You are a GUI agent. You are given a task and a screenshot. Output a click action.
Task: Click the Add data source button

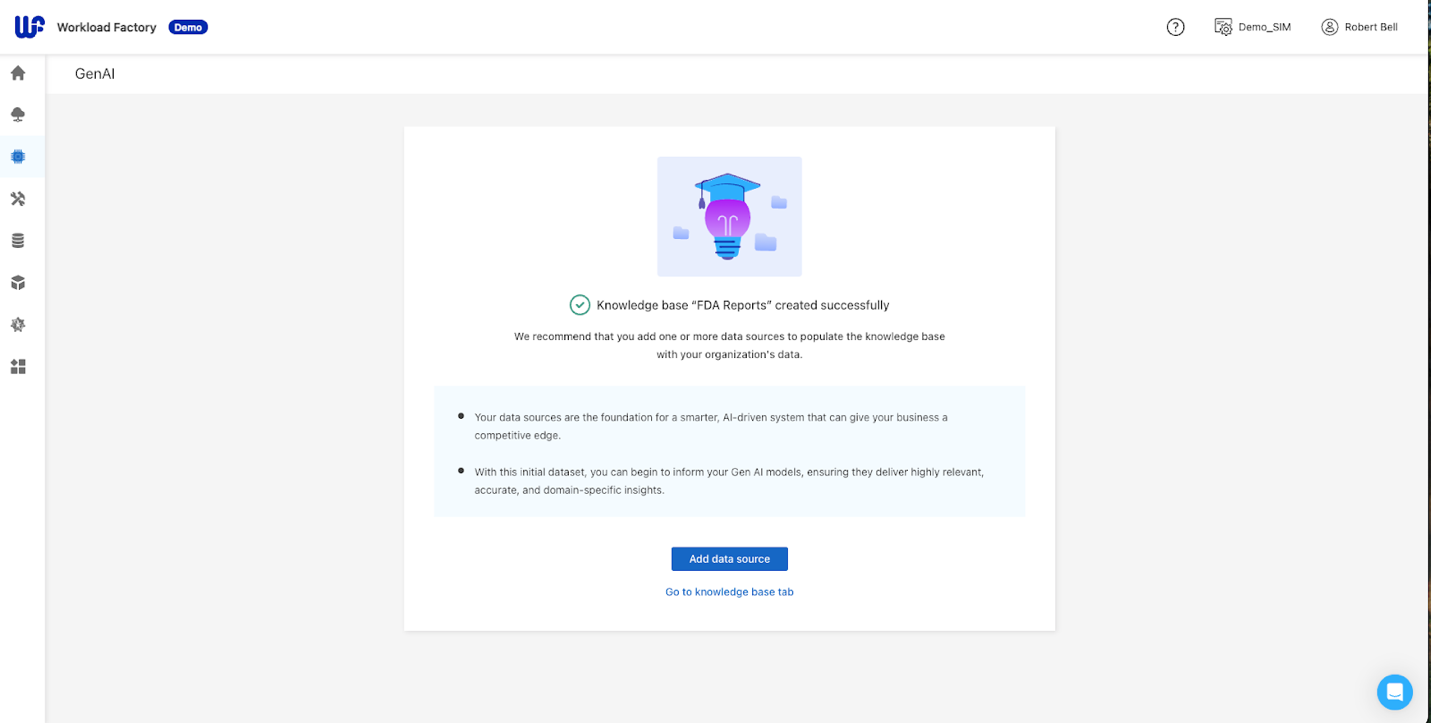tap(729, 559)
